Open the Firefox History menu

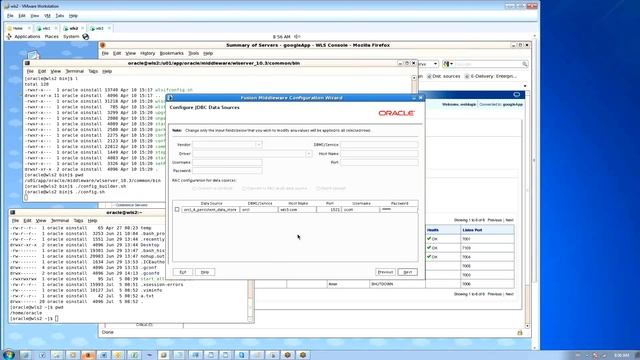click(x=148, y=53)
